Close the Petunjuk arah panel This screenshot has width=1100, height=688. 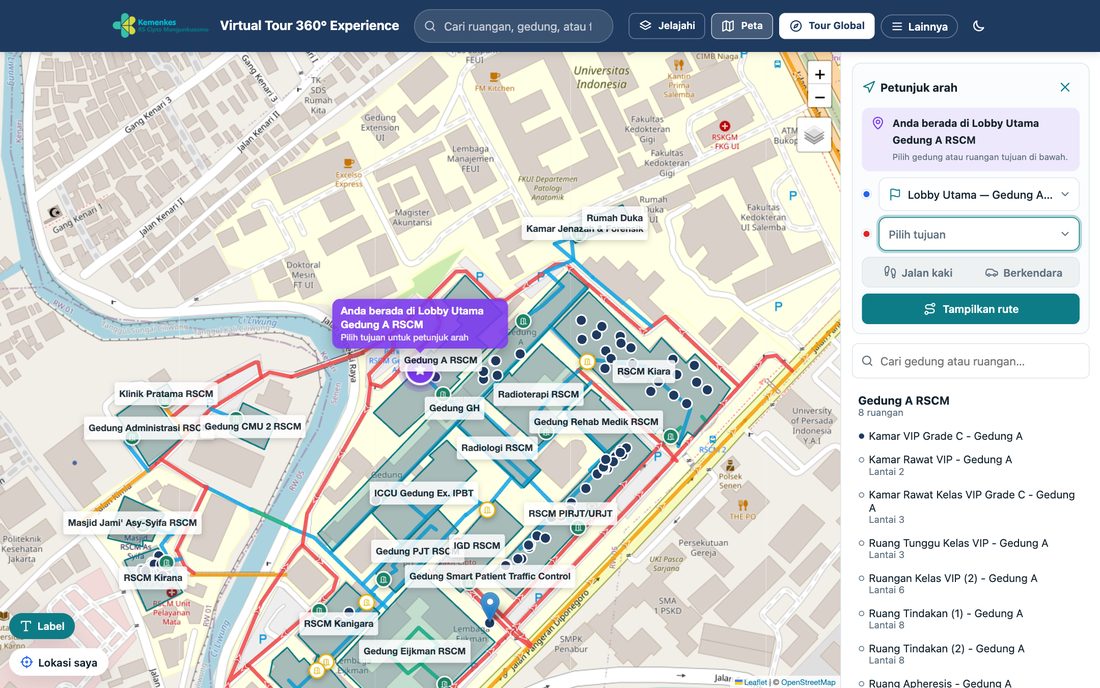click(x=1065, y=87)
